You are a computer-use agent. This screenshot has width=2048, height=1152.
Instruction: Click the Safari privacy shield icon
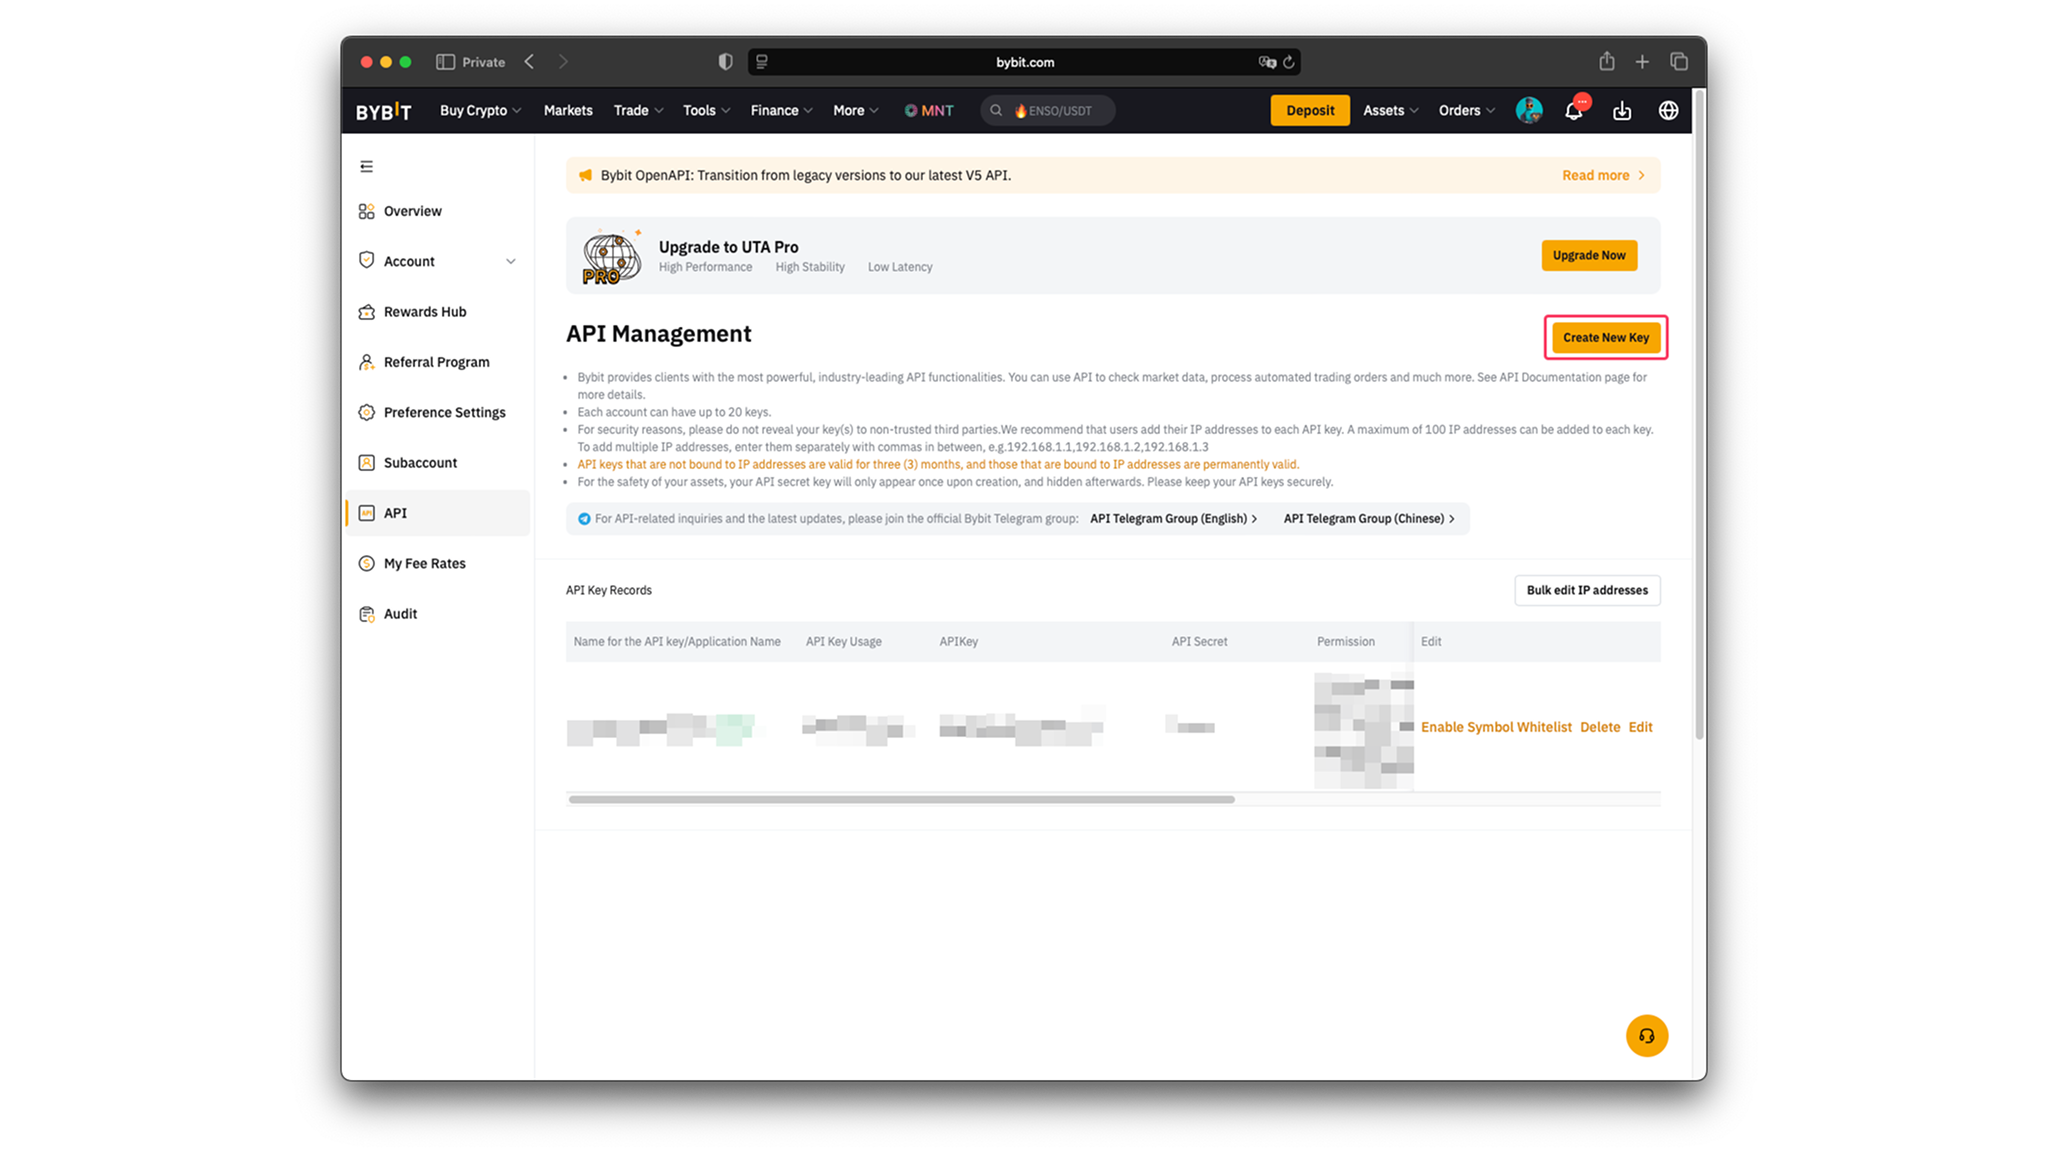point(725,62)
